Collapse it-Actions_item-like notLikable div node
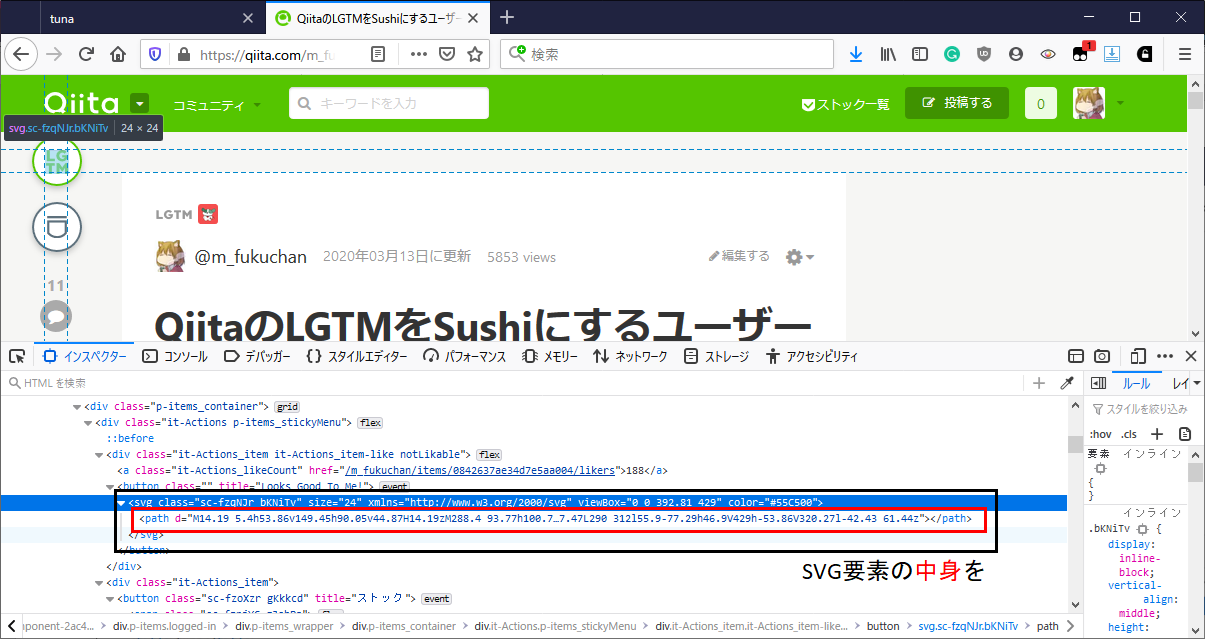The width and height of the screenshot is (1205, 639). 98,454
